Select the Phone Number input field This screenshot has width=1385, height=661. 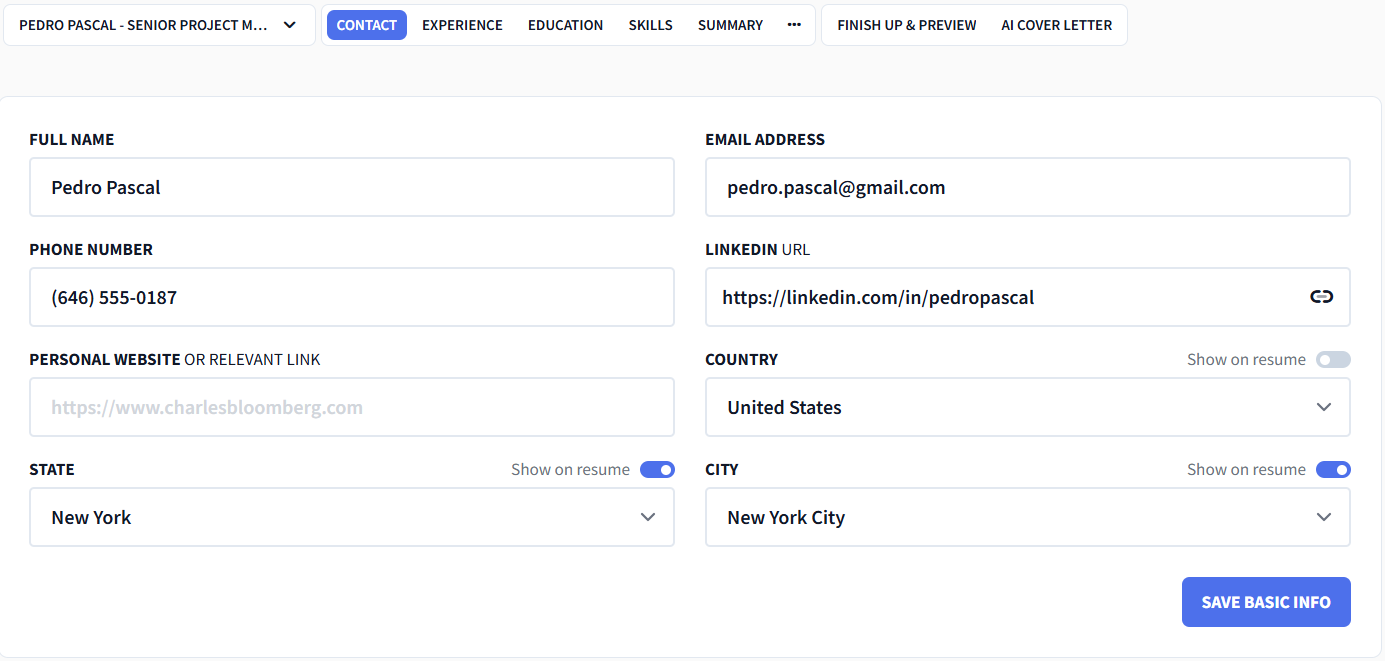[351, 297]
